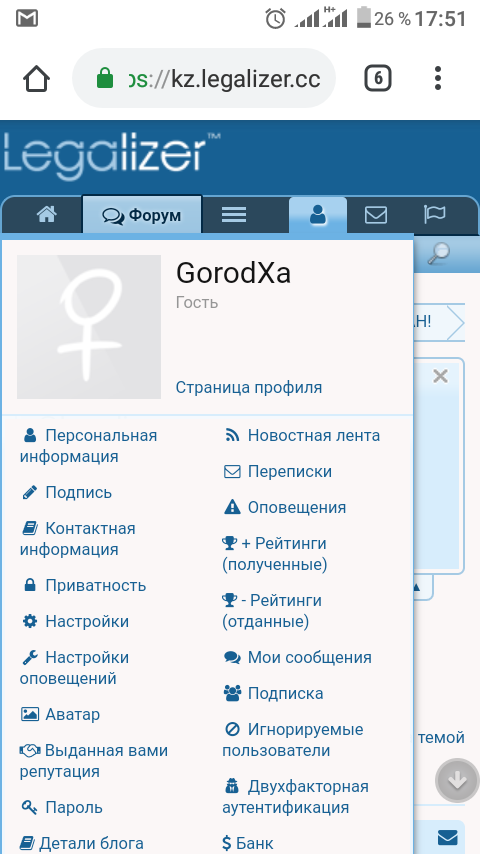Tap the envelope messages icon in navigation bar

pos(376,215)
